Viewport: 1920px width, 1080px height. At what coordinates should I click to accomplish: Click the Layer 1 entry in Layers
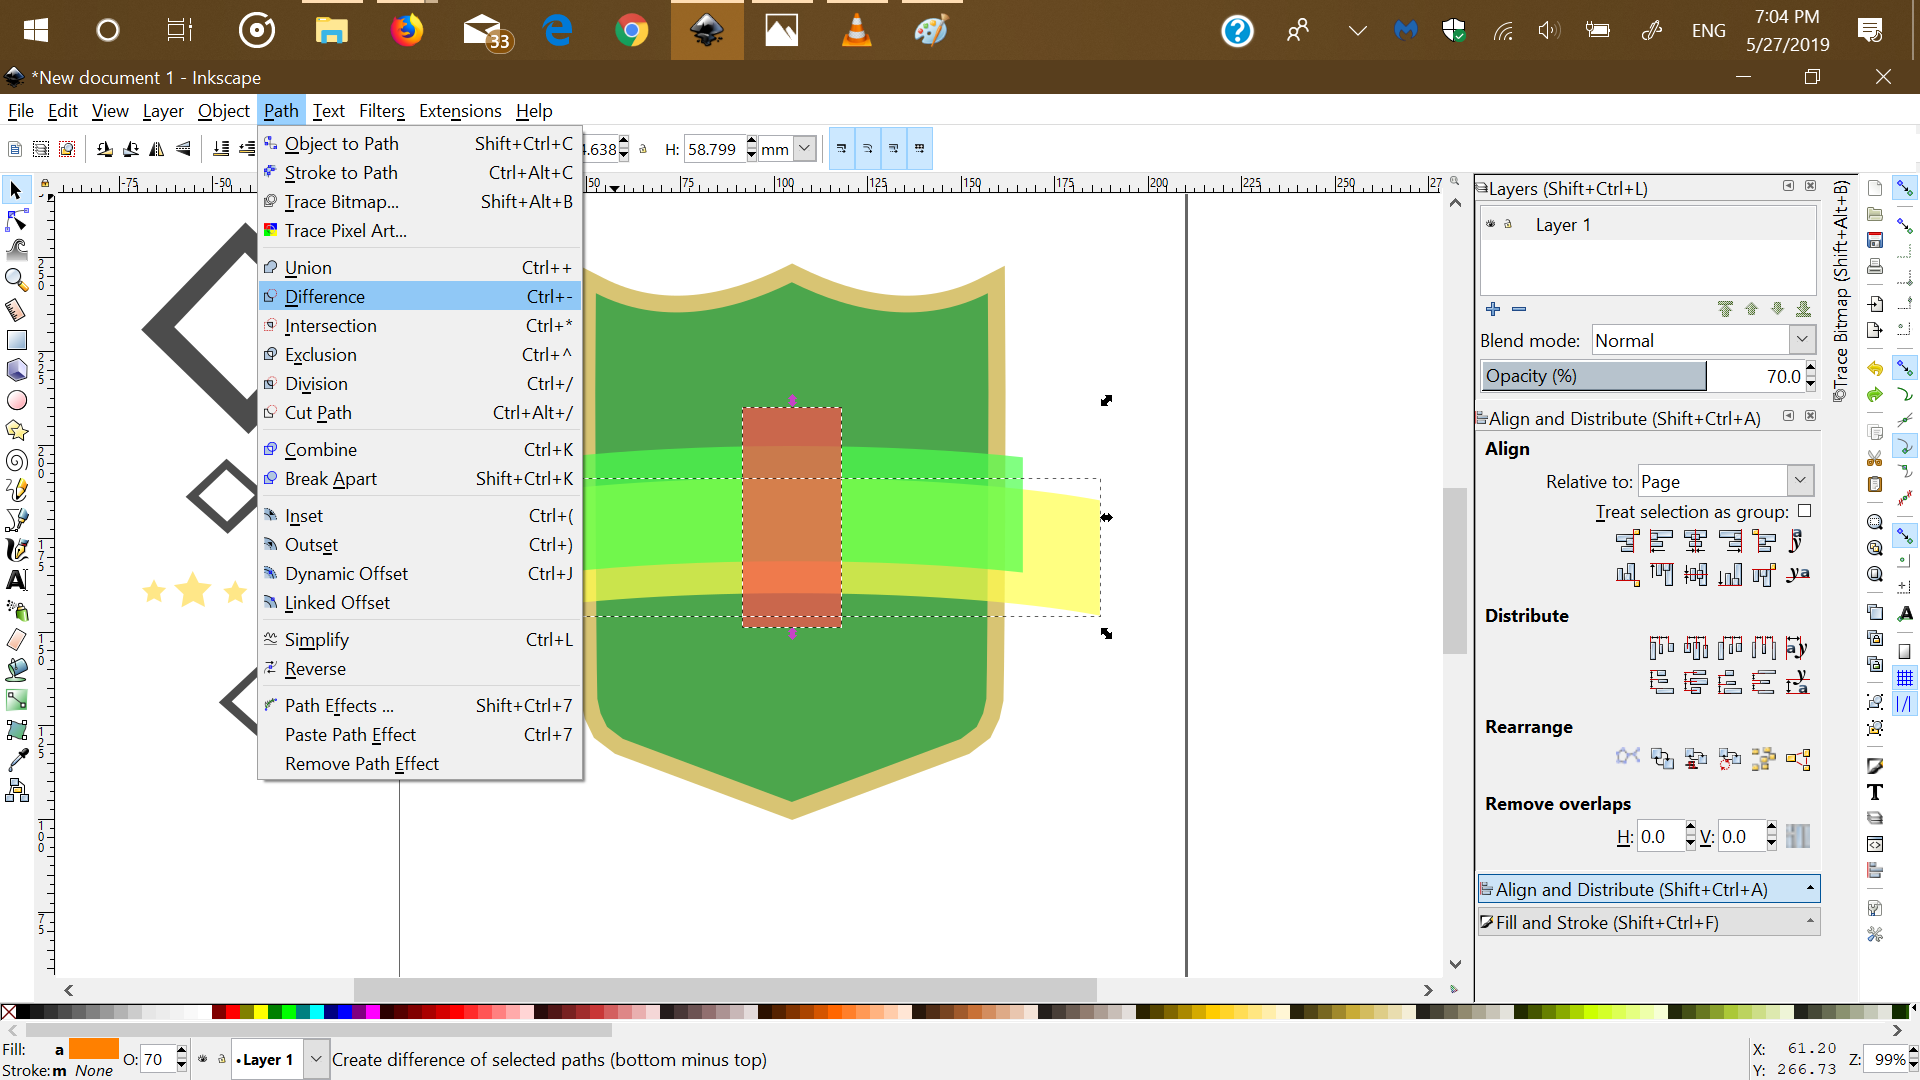click(x=1562, y=225)
